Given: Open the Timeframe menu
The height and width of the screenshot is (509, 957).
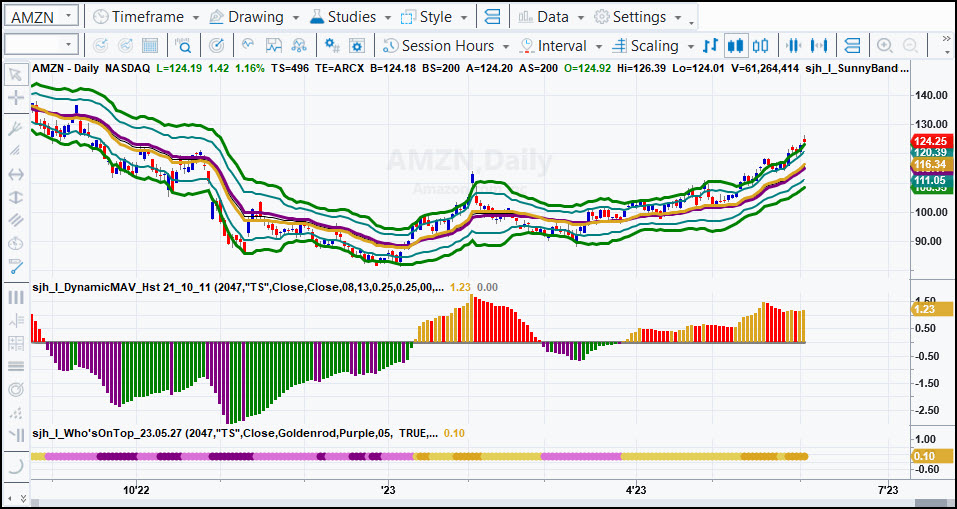Looking at the screenshot, I should [x=146, y=17].
